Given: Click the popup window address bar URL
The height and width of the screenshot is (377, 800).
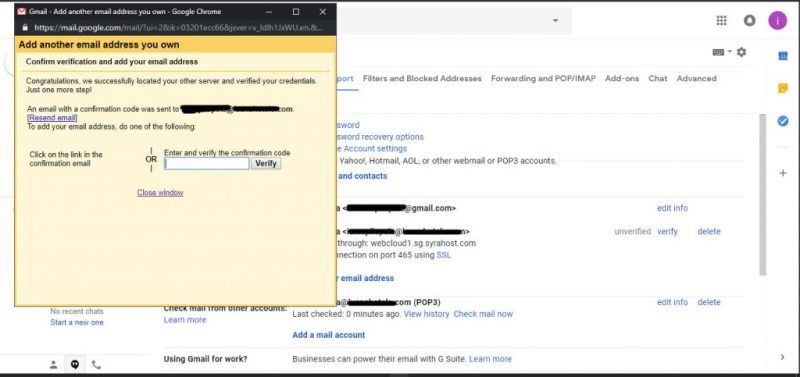Looking at the screenshot, I should (x=179, y=27).
